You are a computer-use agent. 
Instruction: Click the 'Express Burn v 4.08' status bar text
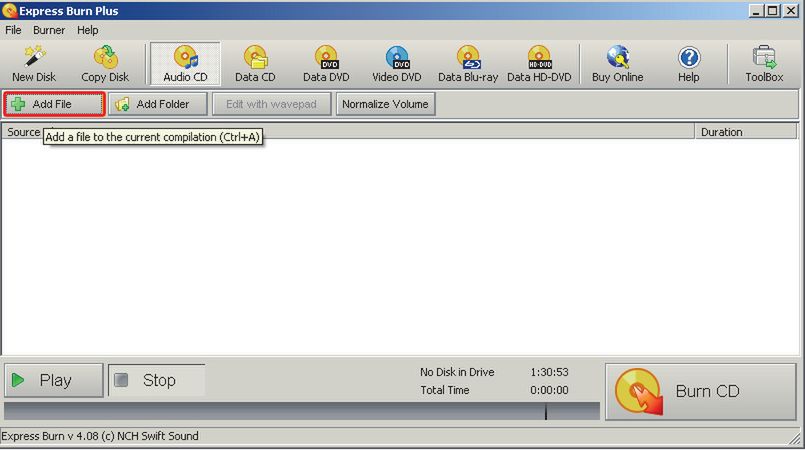tap(100, 436)
